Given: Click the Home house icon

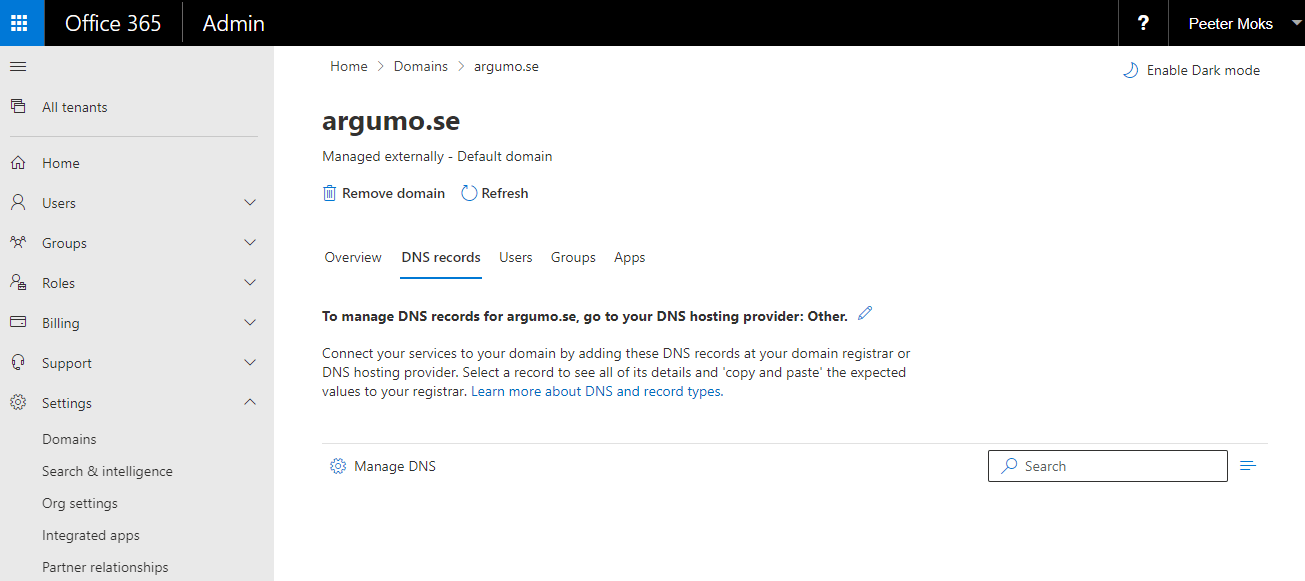Looking at the screenshot, I should 17,163.
